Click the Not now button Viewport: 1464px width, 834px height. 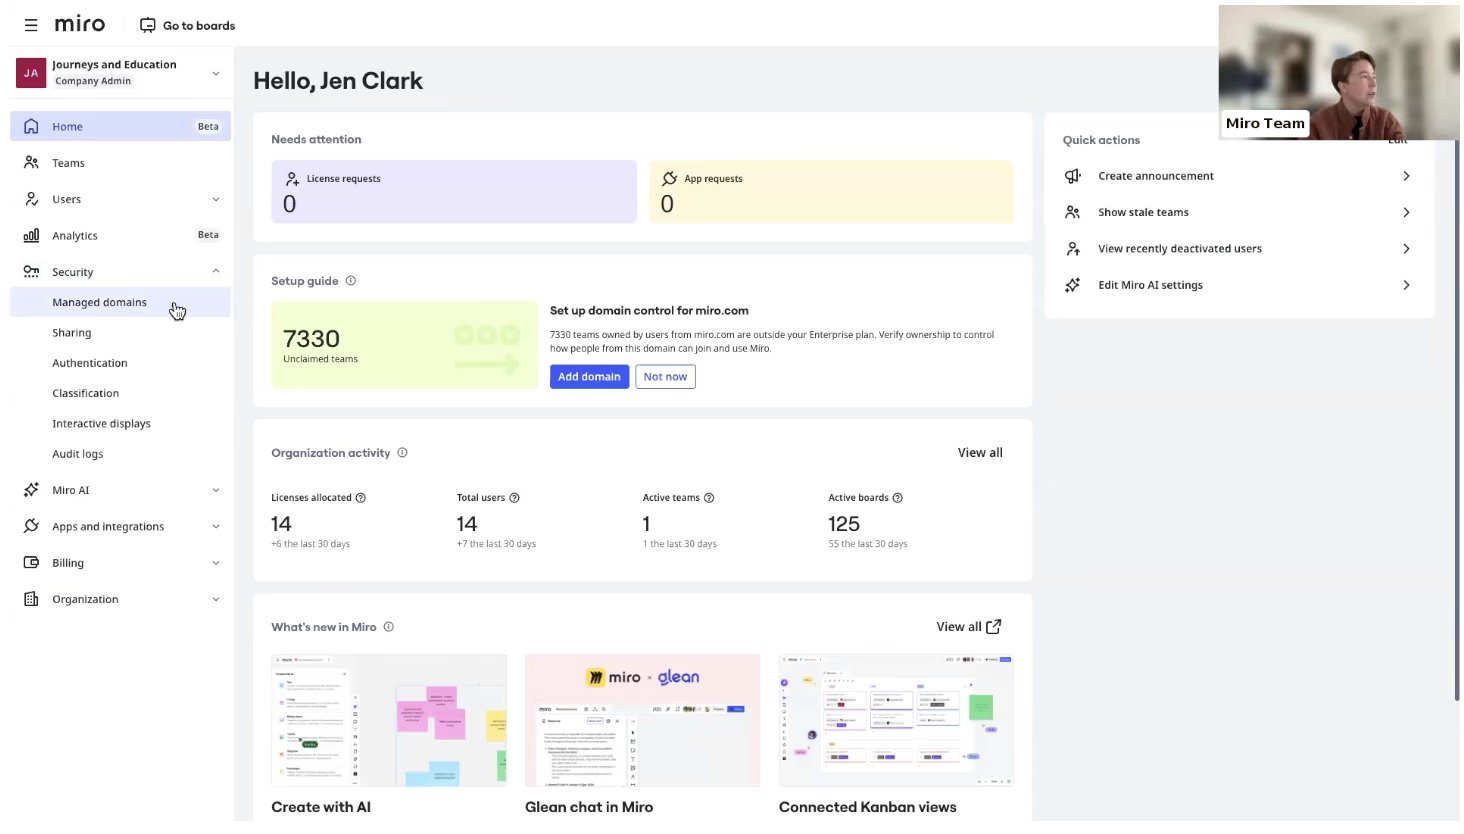click(665, 377)
